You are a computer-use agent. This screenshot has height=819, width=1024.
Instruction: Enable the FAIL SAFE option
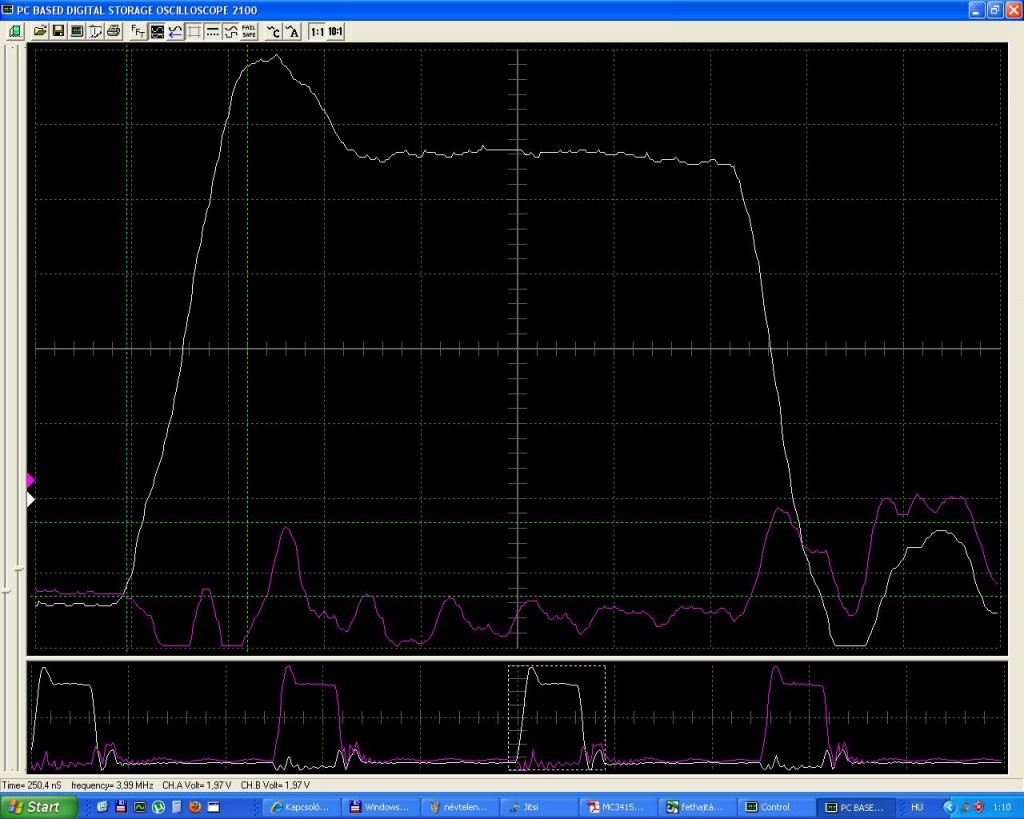coord(249,31)
